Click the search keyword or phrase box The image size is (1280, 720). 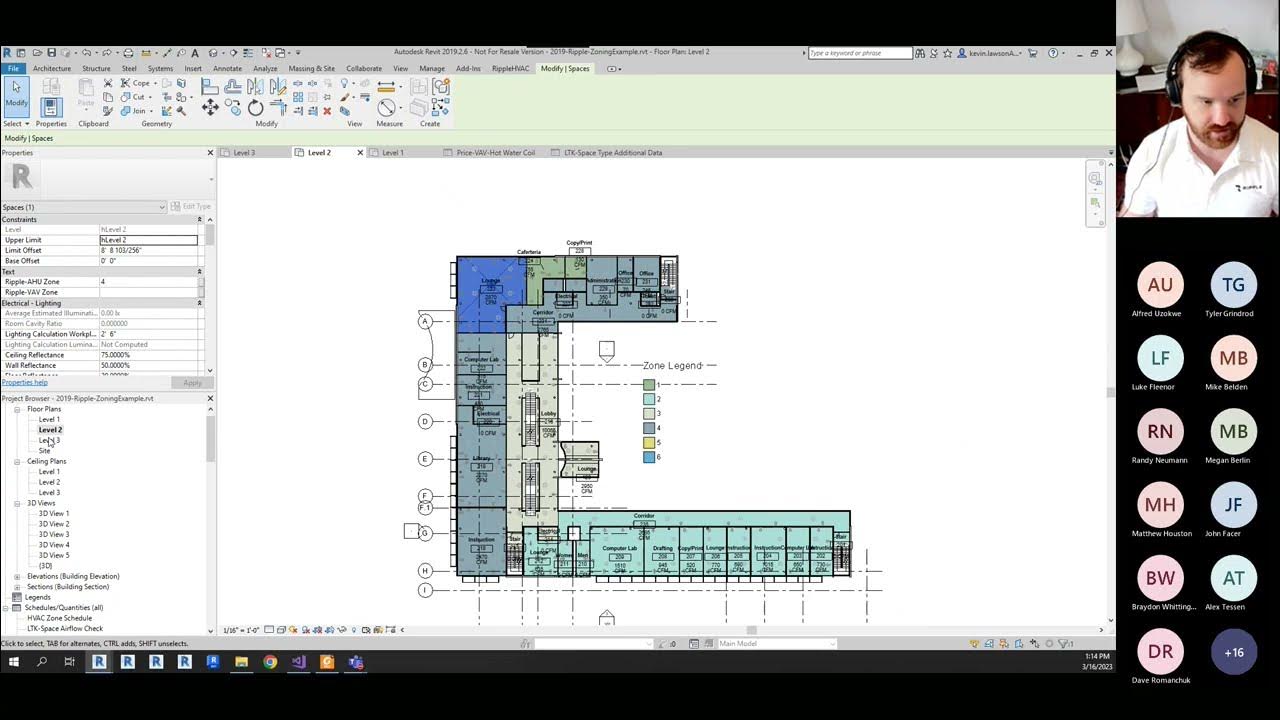click(860, 53)
